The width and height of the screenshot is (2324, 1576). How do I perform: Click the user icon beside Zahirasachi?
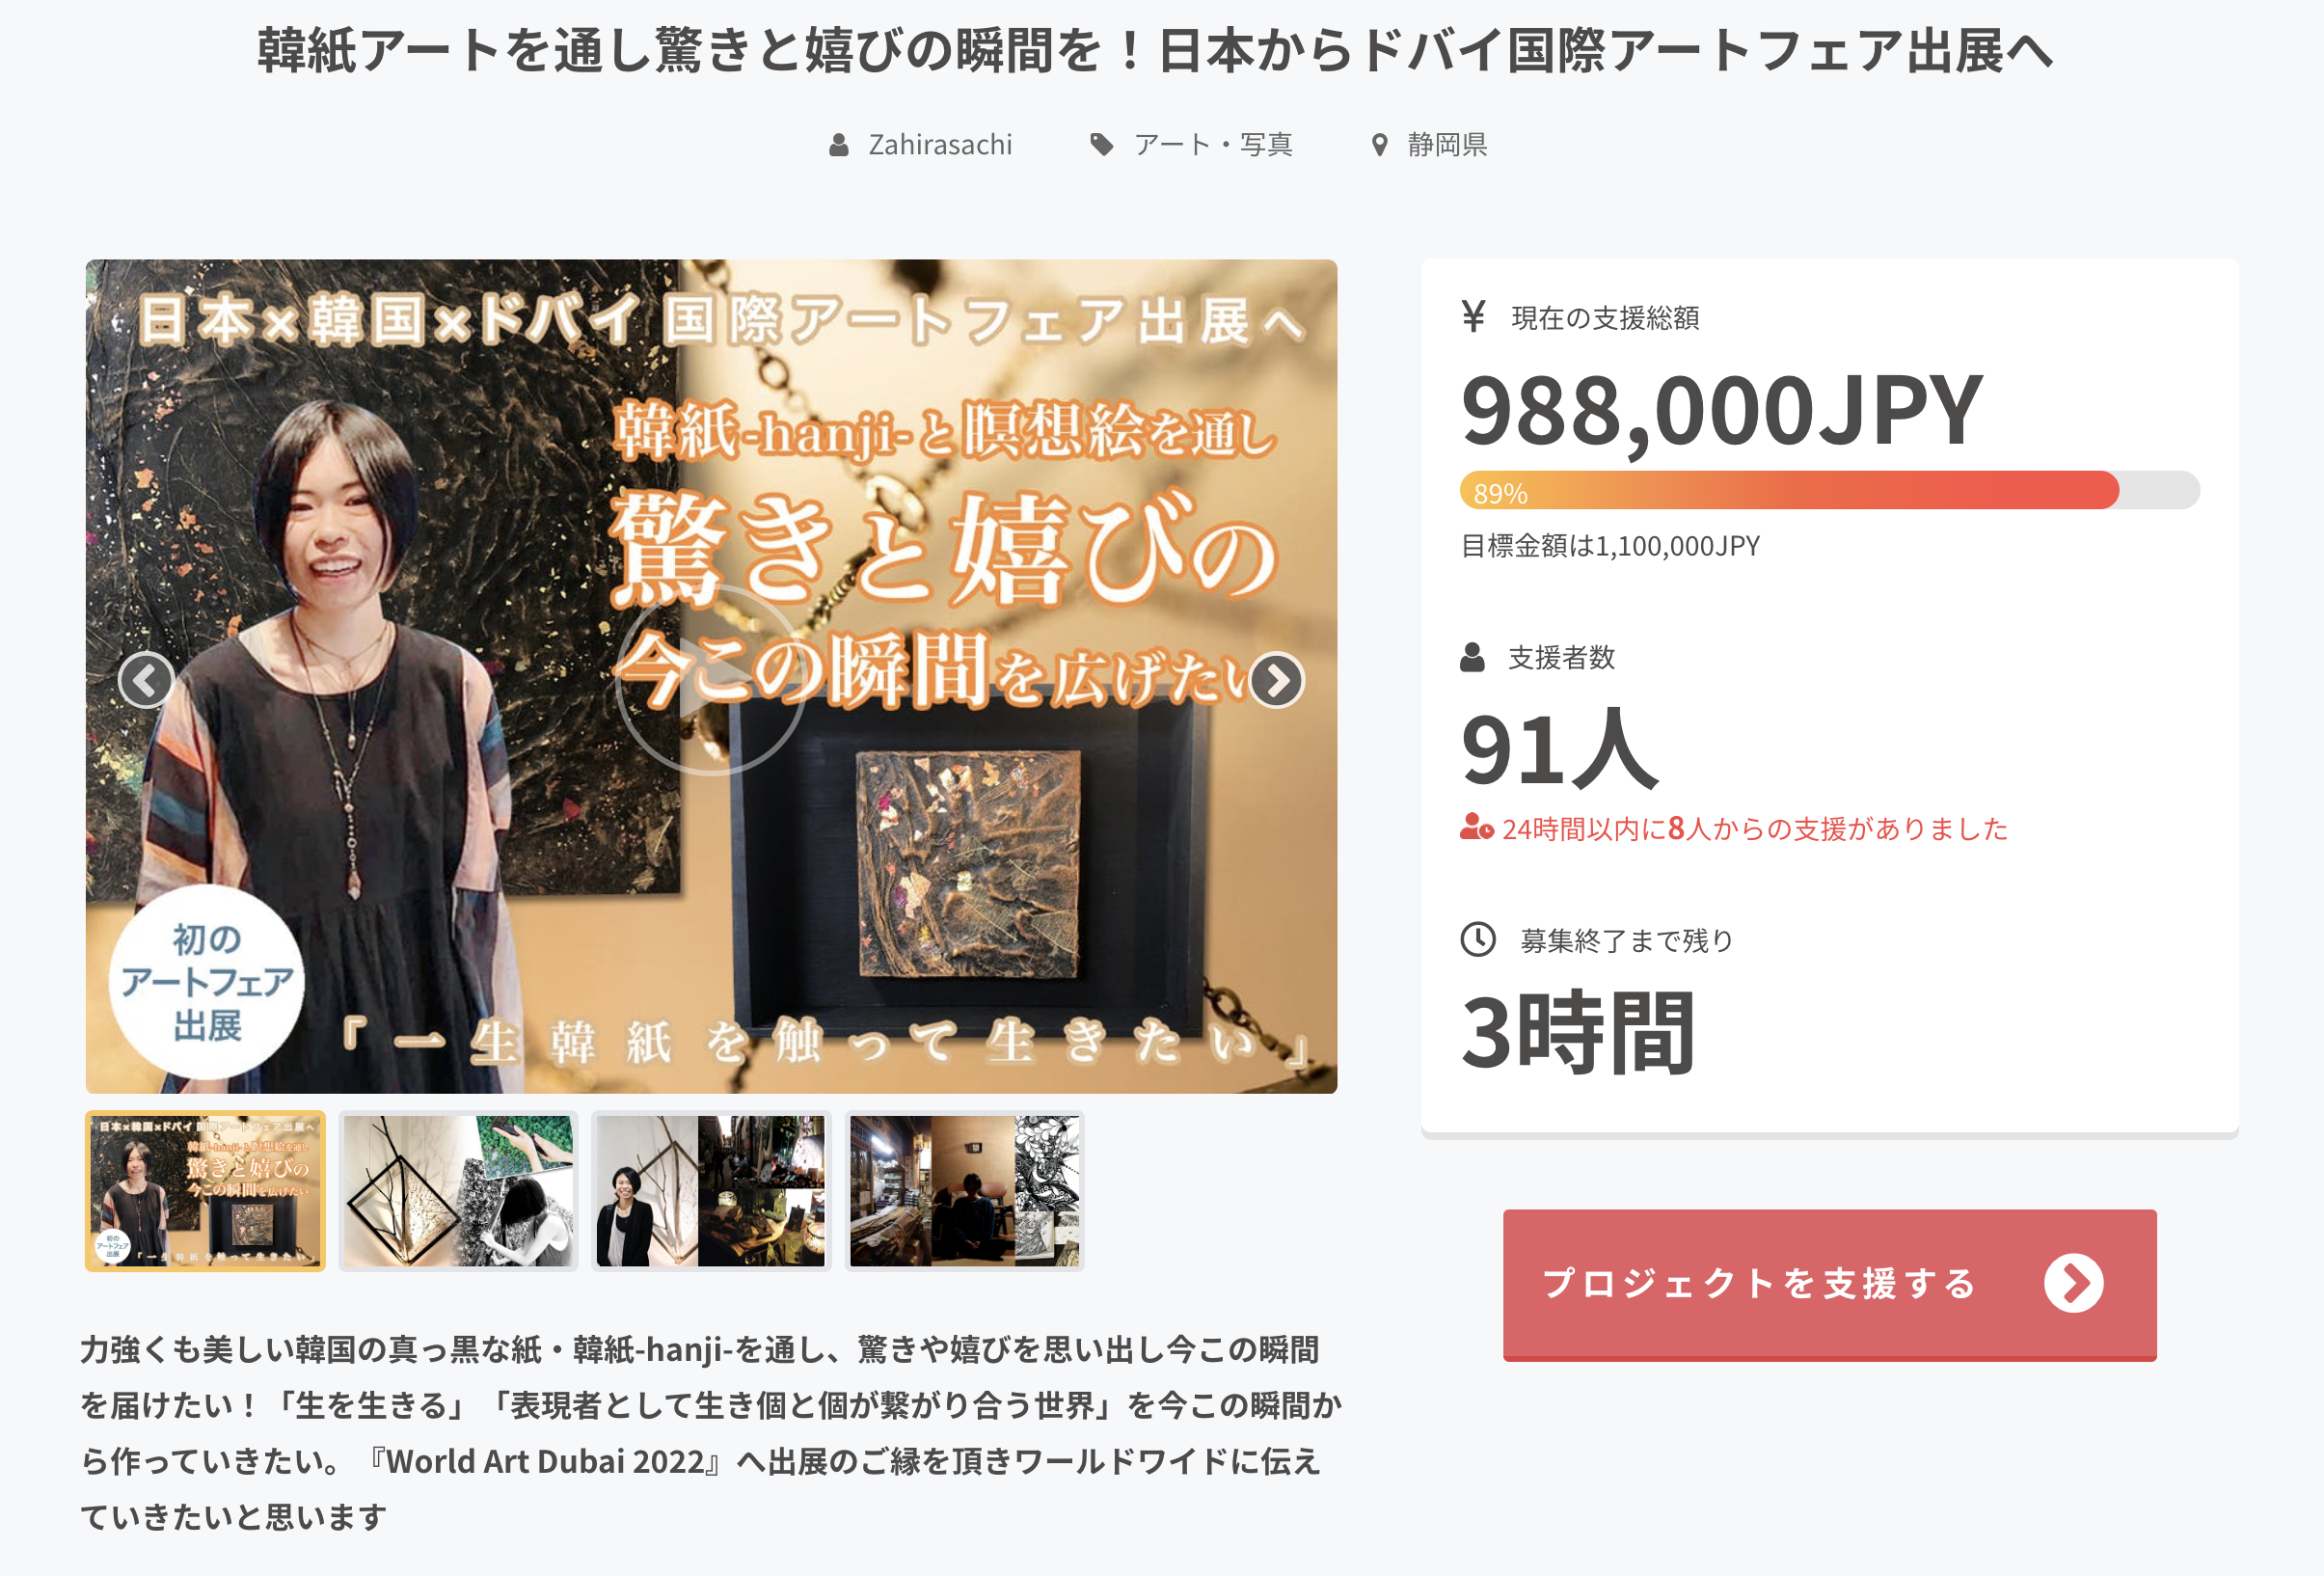[x=839, y=145]
